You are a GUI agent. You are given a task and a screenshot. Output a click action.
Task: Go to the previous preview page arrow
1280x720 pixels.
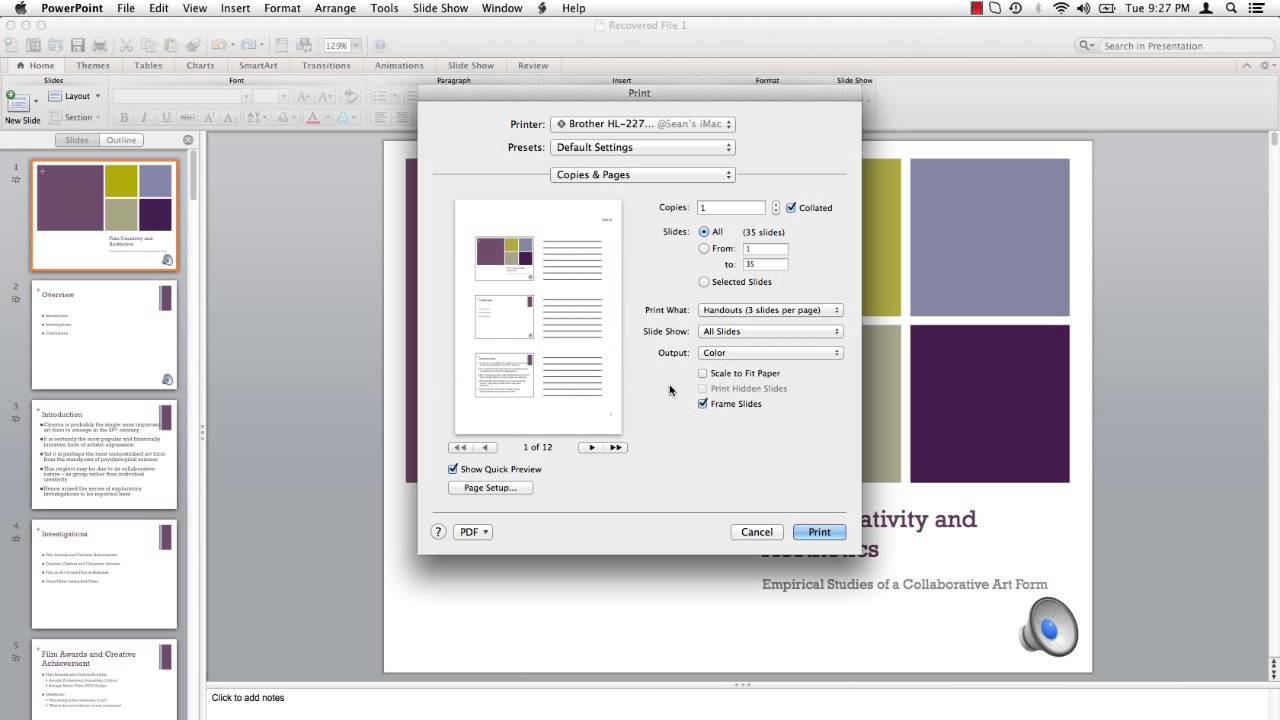click(485, 448)
